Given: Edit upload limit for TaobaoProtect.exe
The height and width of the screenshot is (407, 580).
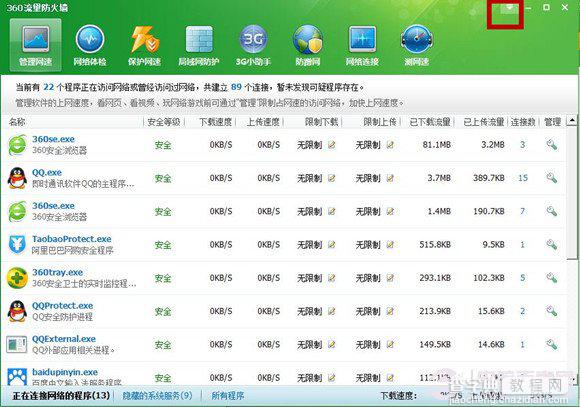Looking at the screenshot, I should click(x=390, y=245).
